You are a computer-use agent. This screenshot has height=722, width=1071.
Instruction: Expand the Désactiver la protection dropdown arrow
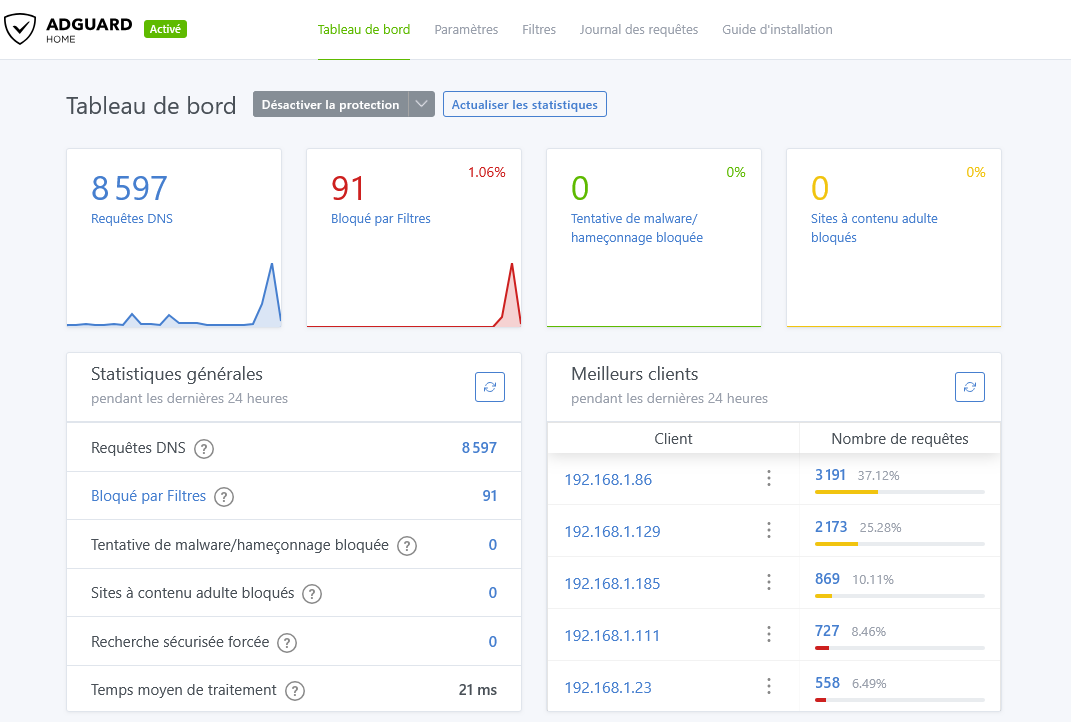422,105
